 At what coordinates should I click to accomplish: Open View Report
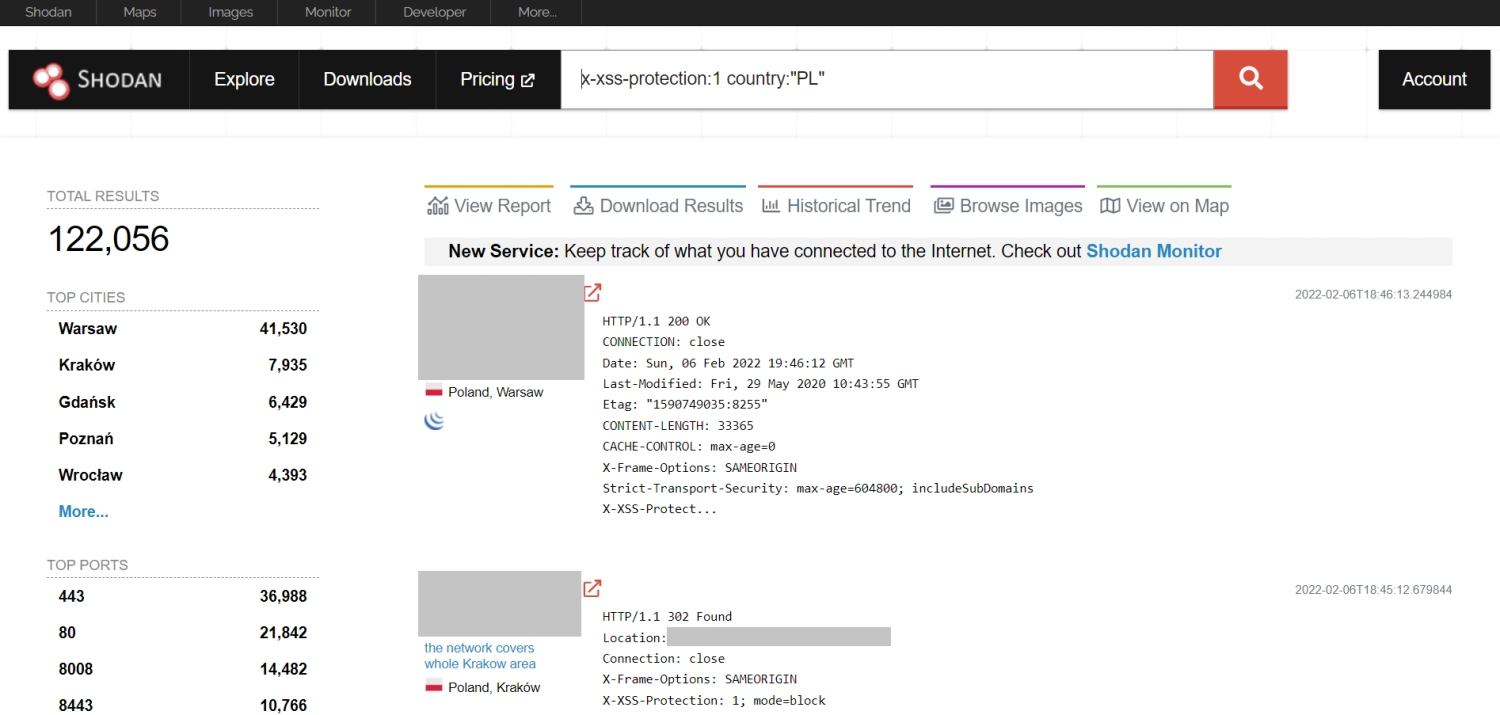pyautogui.click(x=489, y=205)
